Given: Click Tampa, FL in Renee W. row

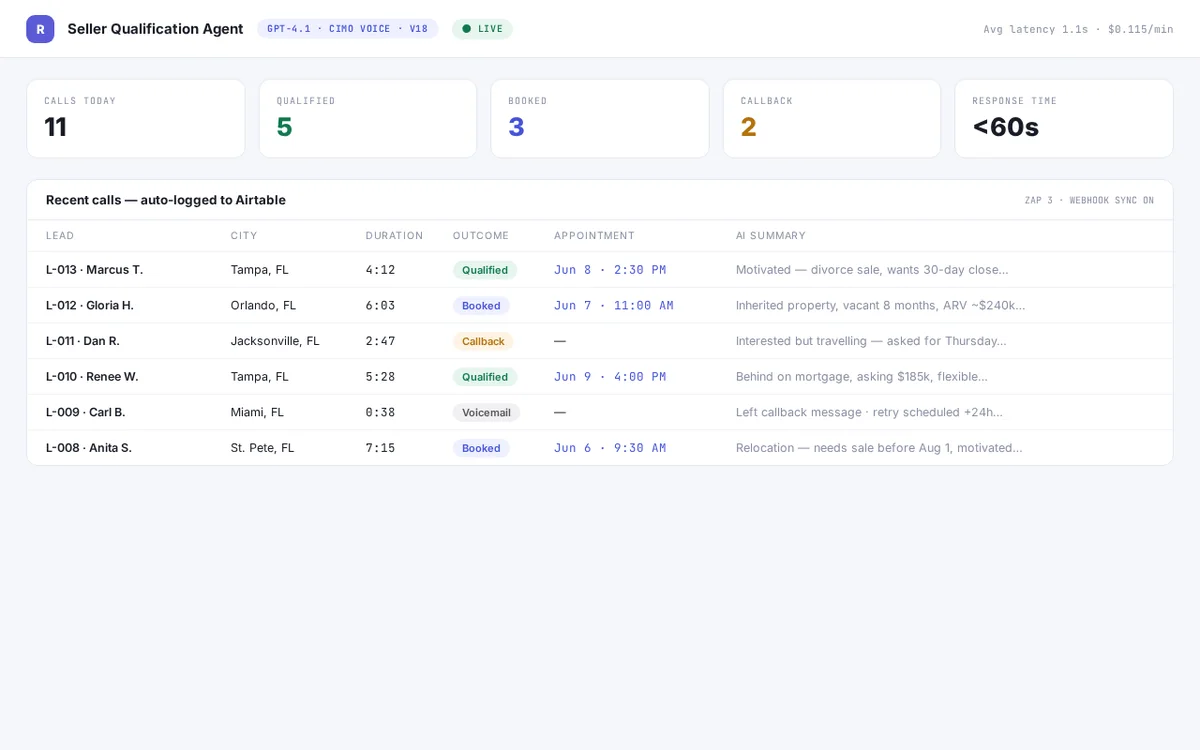Looking at the screenshot, I should 260,377.
